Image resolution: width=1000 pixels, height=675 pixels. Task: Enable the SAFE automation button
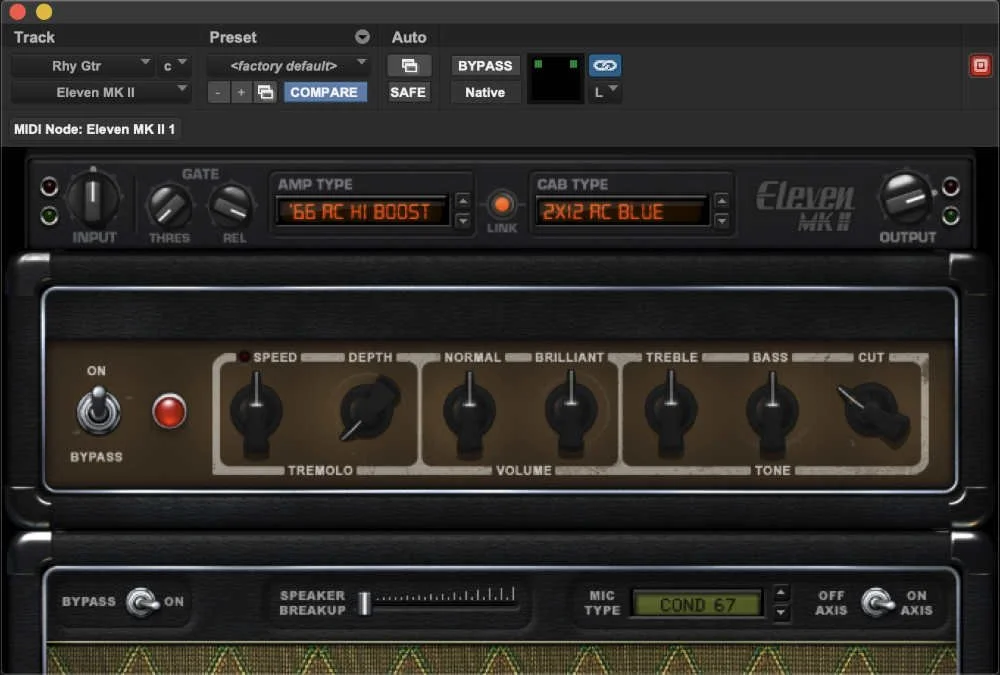[x=410, y=92]
